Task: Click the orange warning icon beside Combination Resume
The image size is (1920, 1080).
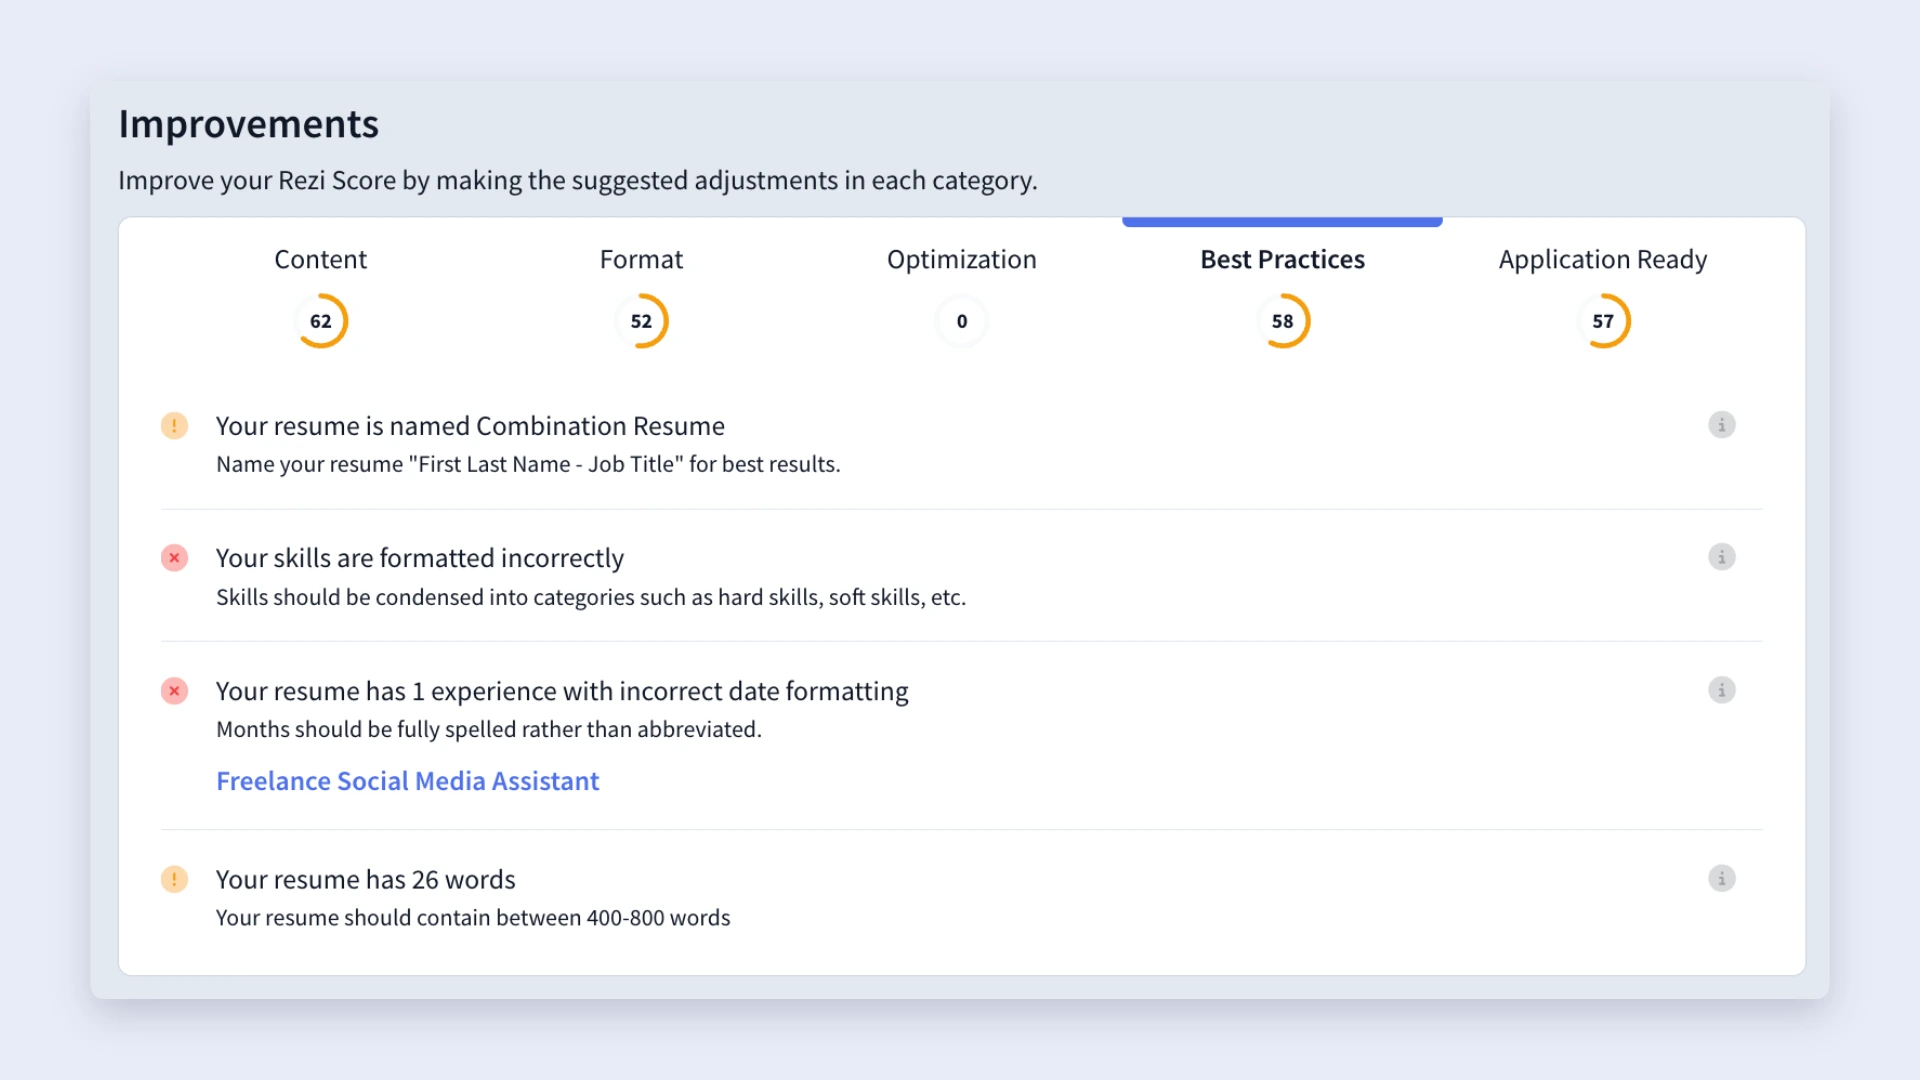Action: click(x=174, y=426)
